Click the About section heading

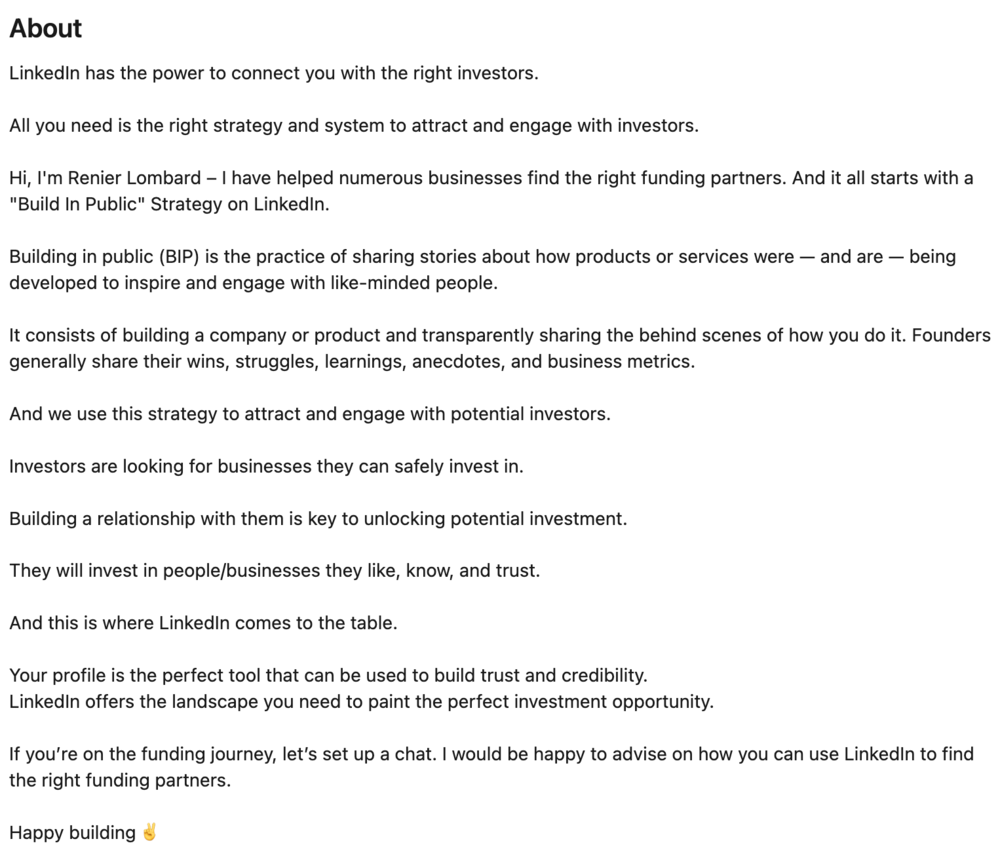coord(46,28)
